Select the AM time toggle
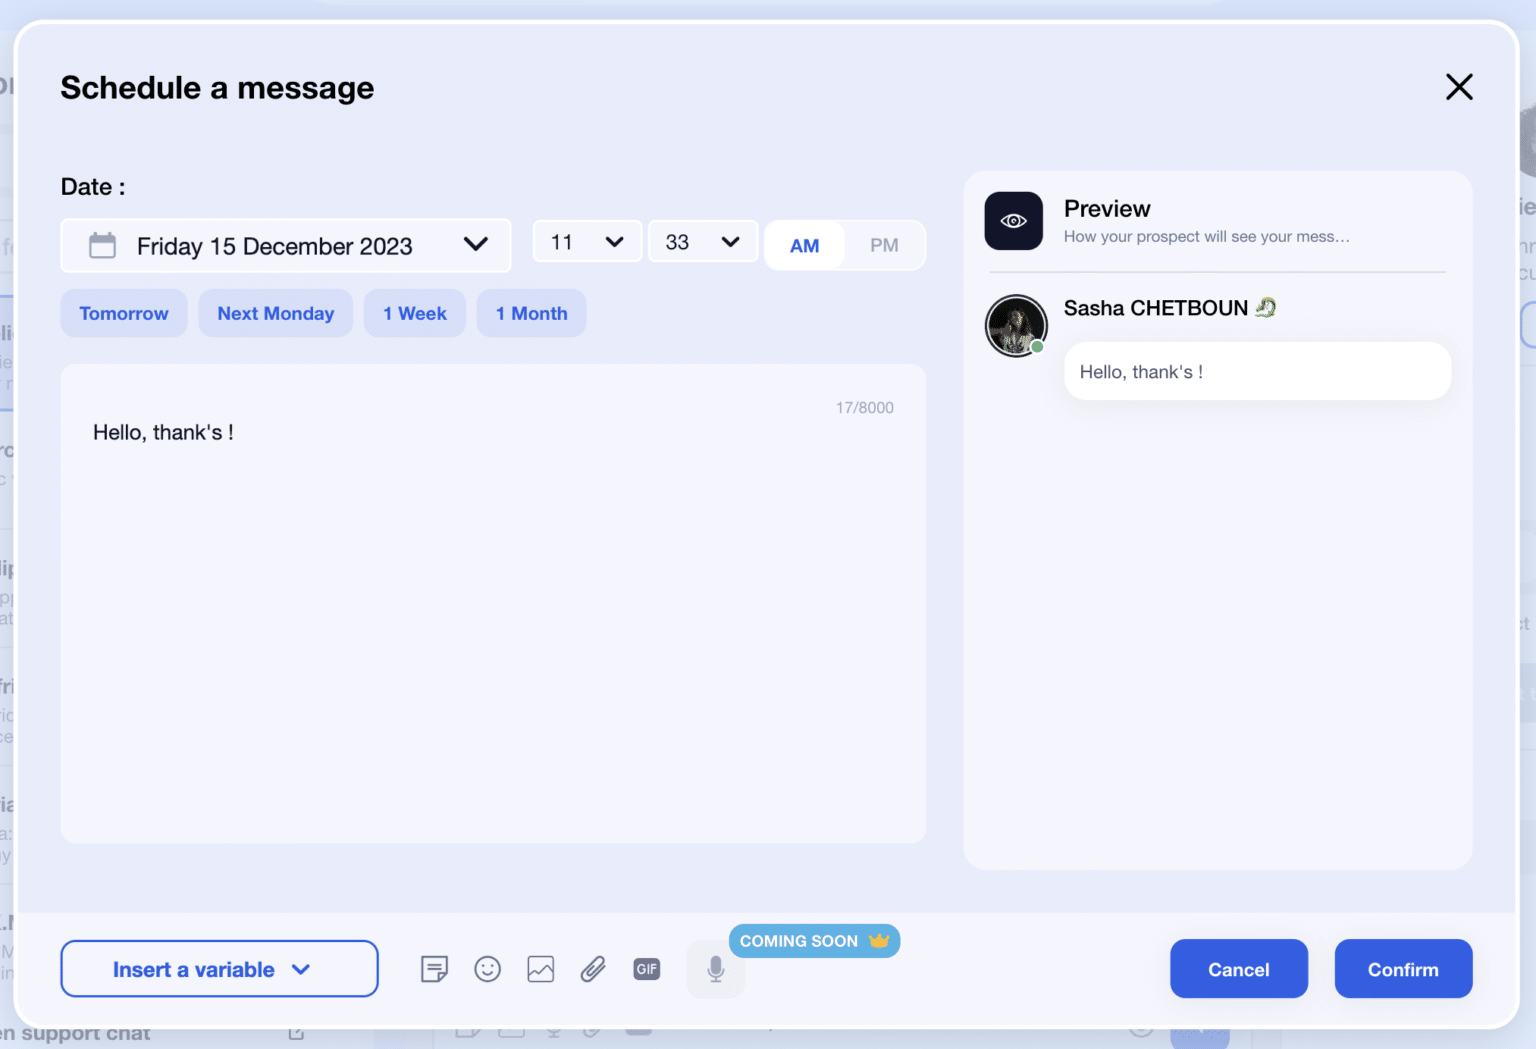Image resolution: width=1536 pixels, height=1049 pixels. click(x=804, y=245)
